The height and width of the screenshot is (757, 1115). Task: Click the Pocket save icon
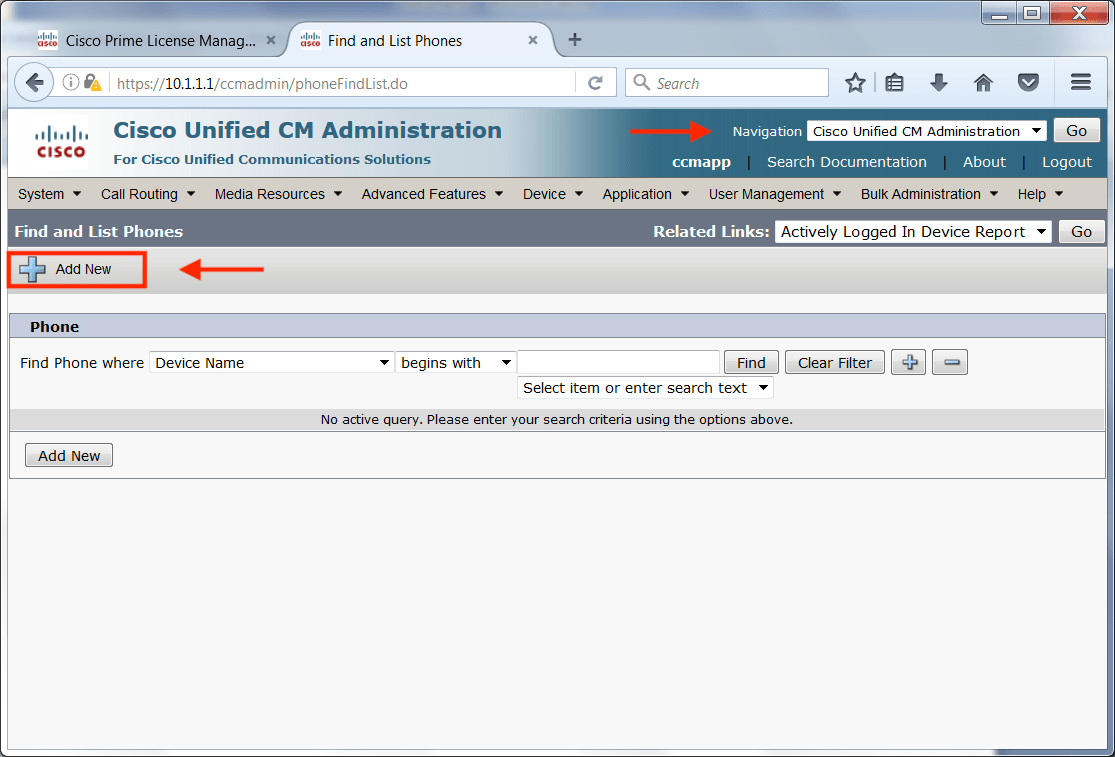pyautogui.click(x=1028, y=83)
